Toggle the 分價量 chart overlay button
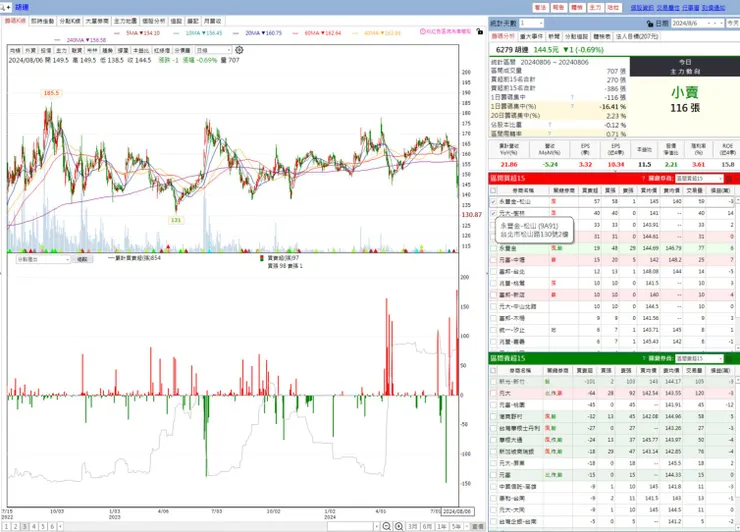 click(182, 51)
